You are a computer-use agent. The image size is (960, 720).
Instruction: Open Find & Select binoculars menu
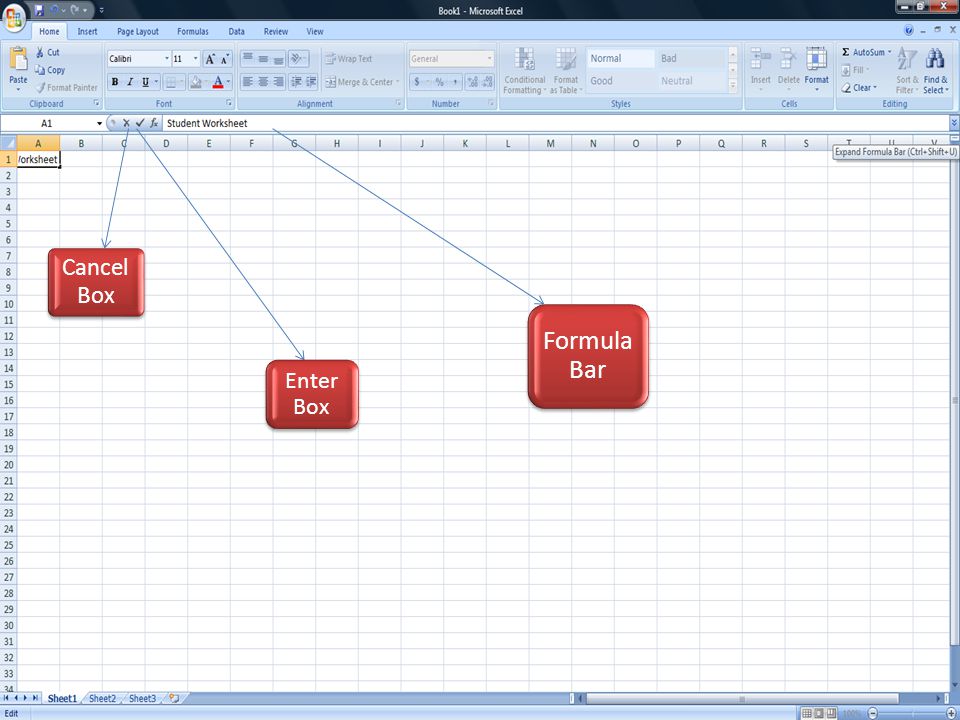pyautogui.click(x=936, y=71)
